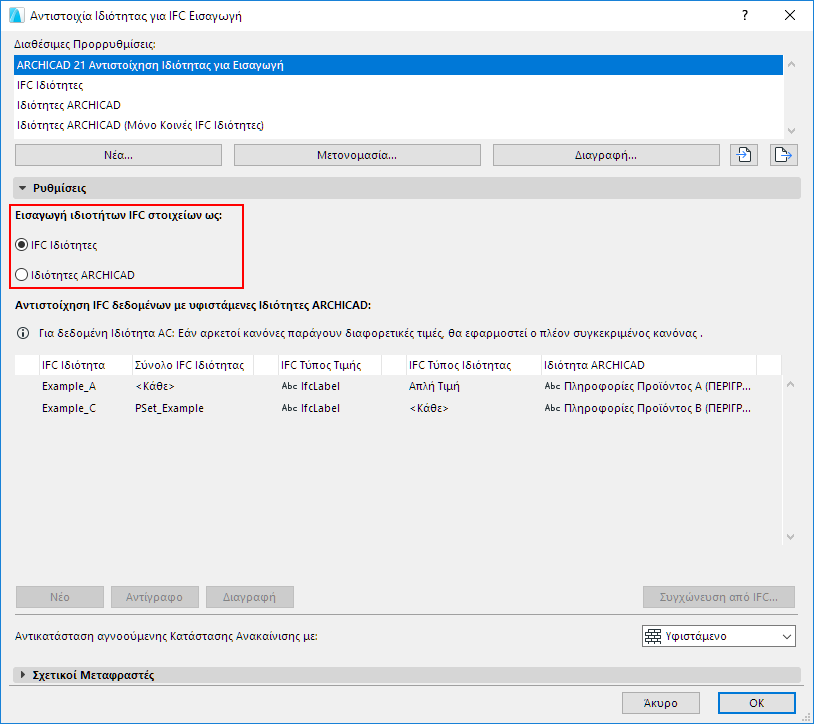This screenshot has height=724, width=814.
Task: Click the Αντίγραφο rule button
Action: tap(154, 597)
